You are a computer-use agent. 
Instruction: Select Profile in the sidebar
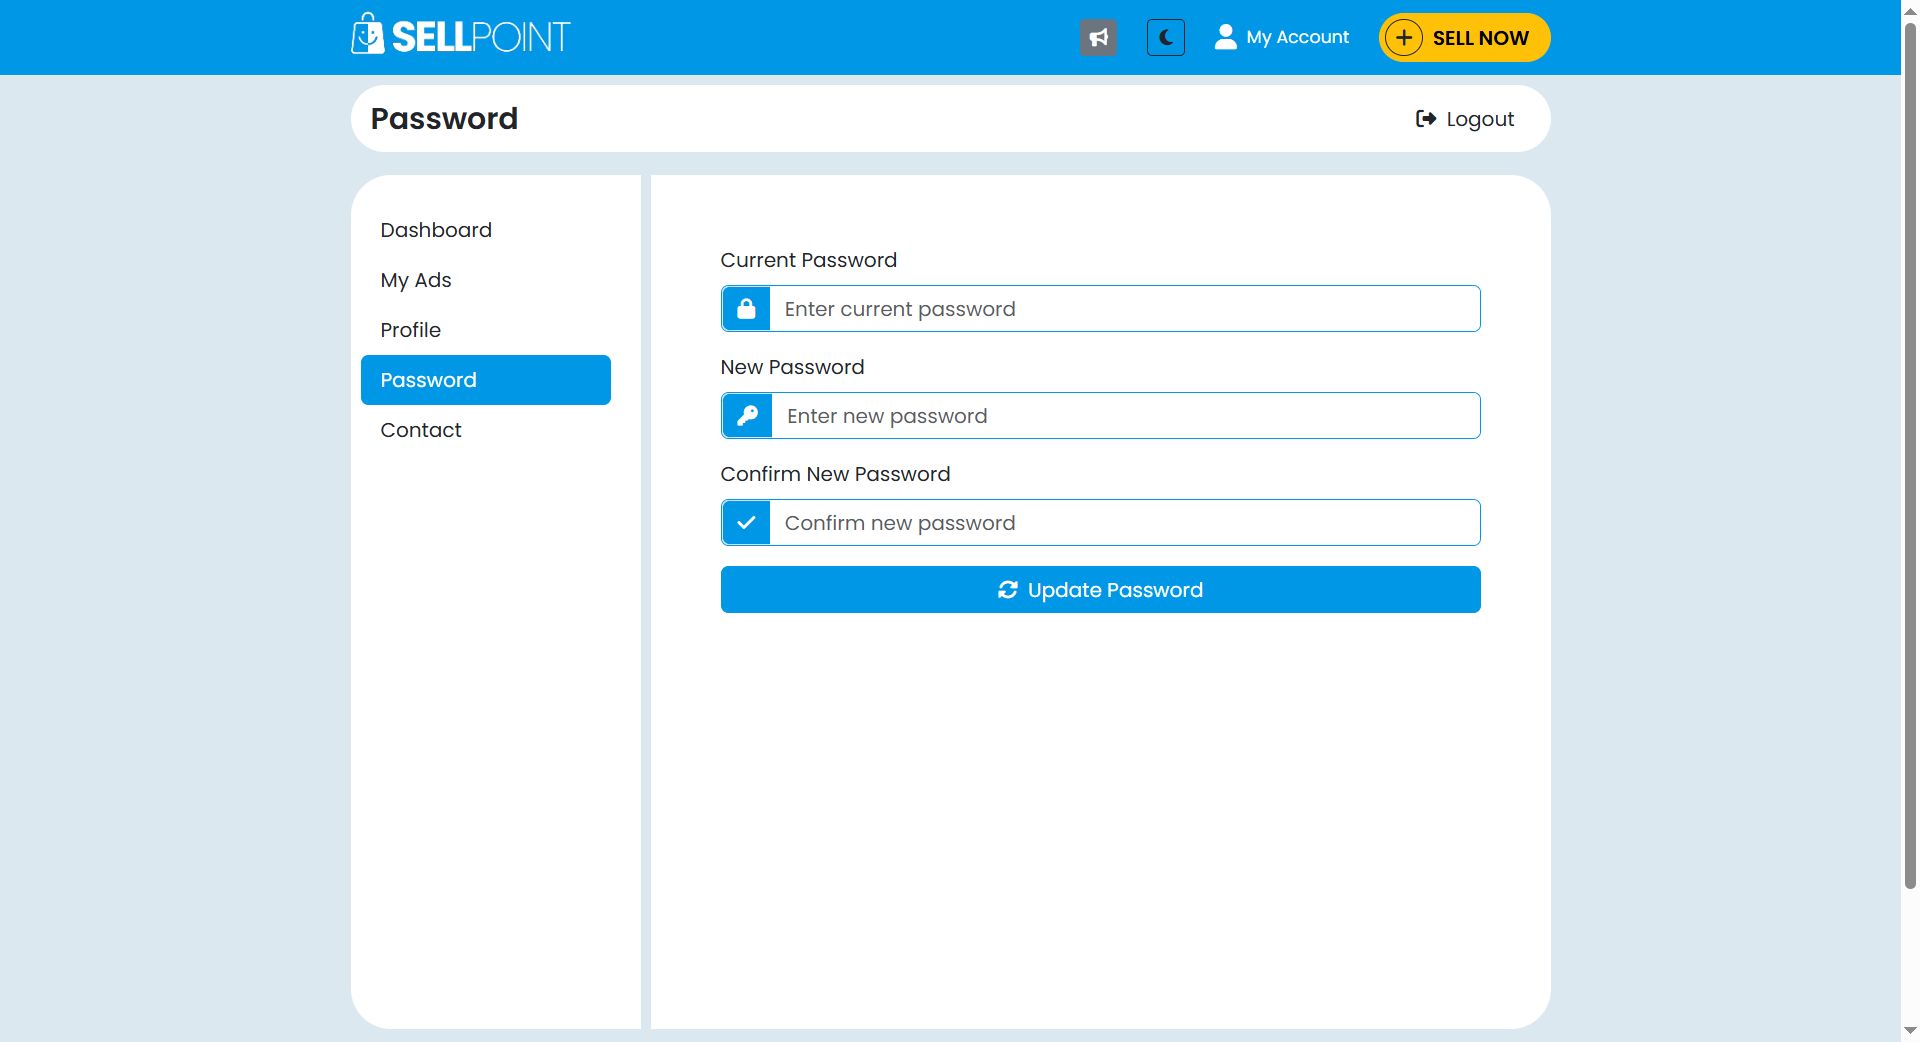[x=410, y=330]
